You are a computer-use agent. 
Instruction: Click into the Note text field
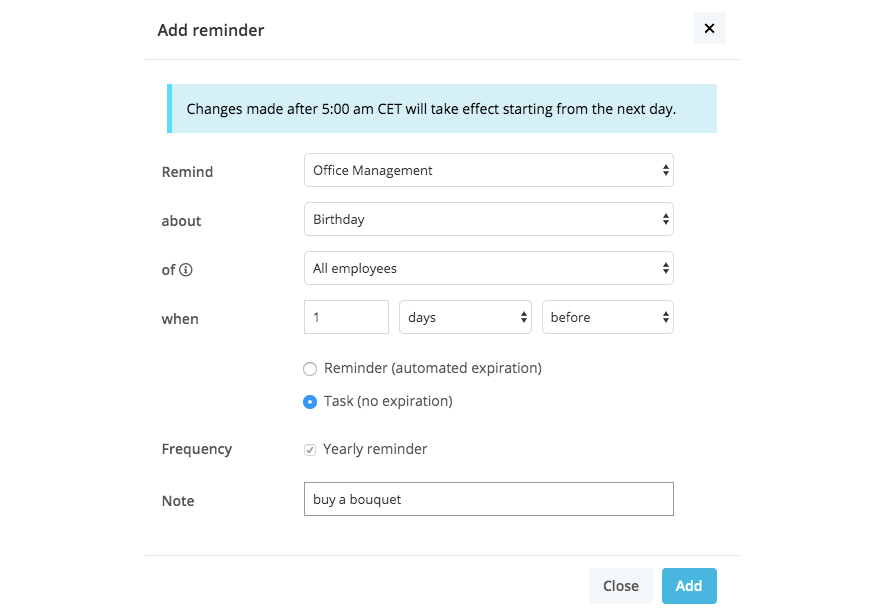pyautogui.click(x=488, y=500)
